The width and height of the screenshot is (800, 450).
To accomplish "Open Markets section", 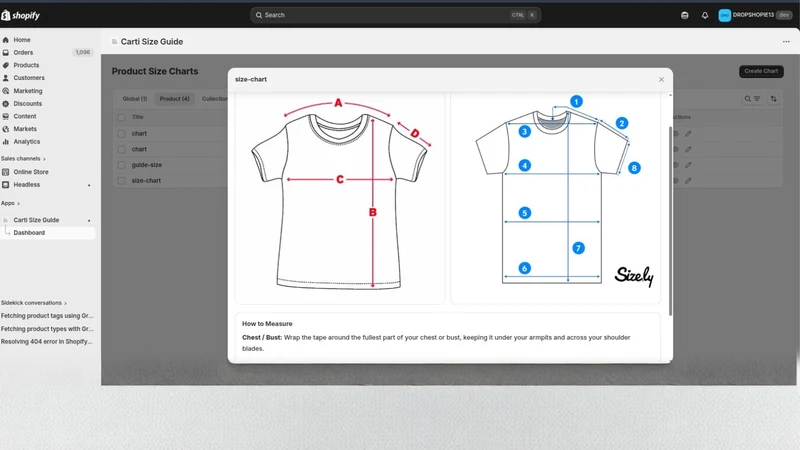I will 24,129.
